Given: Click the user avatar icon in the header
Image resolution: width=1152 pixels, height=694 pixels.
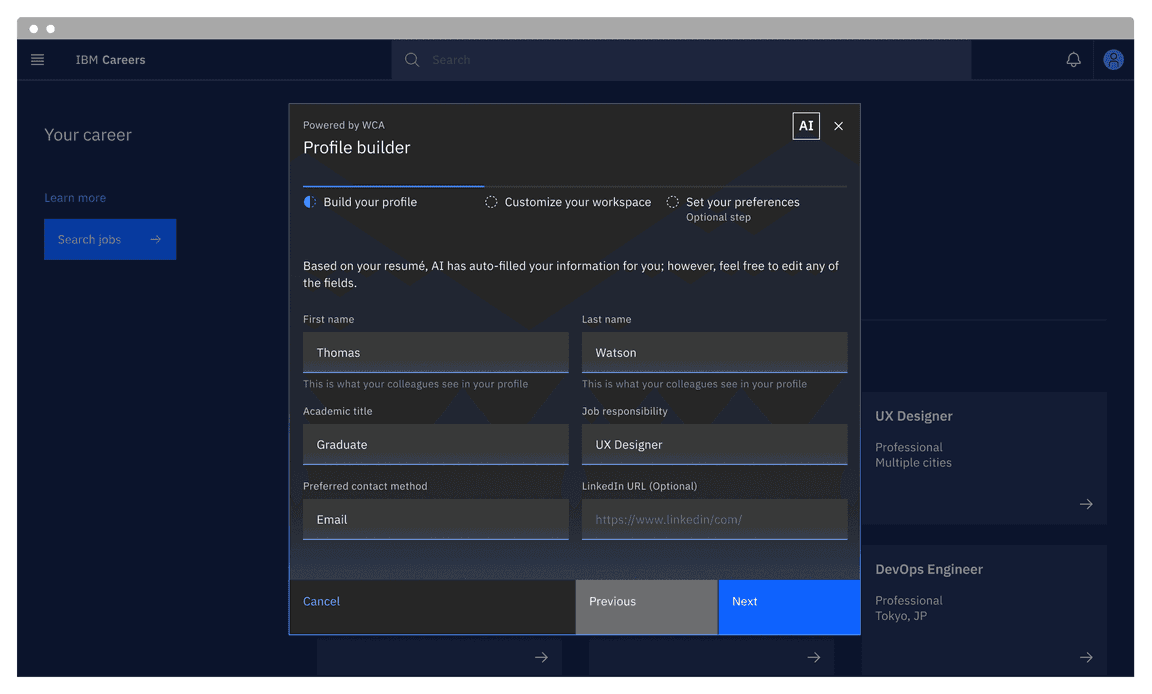Looking at the screenshot, I should coord(1113,59).
